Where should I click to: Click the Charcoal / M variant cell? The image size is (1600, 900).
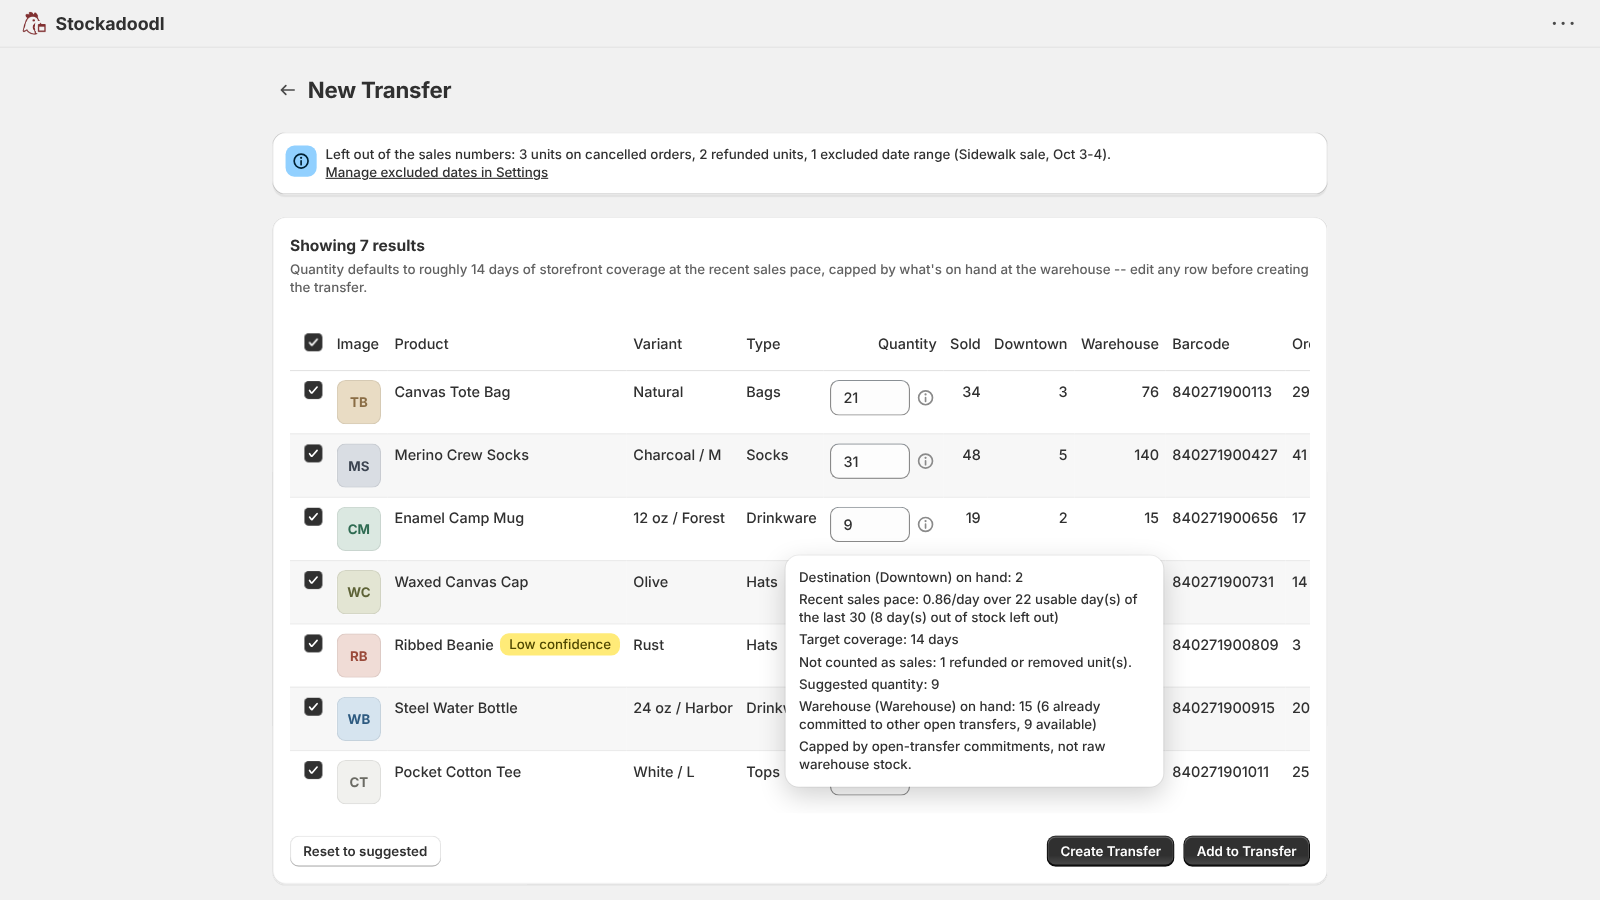(677, 455)
